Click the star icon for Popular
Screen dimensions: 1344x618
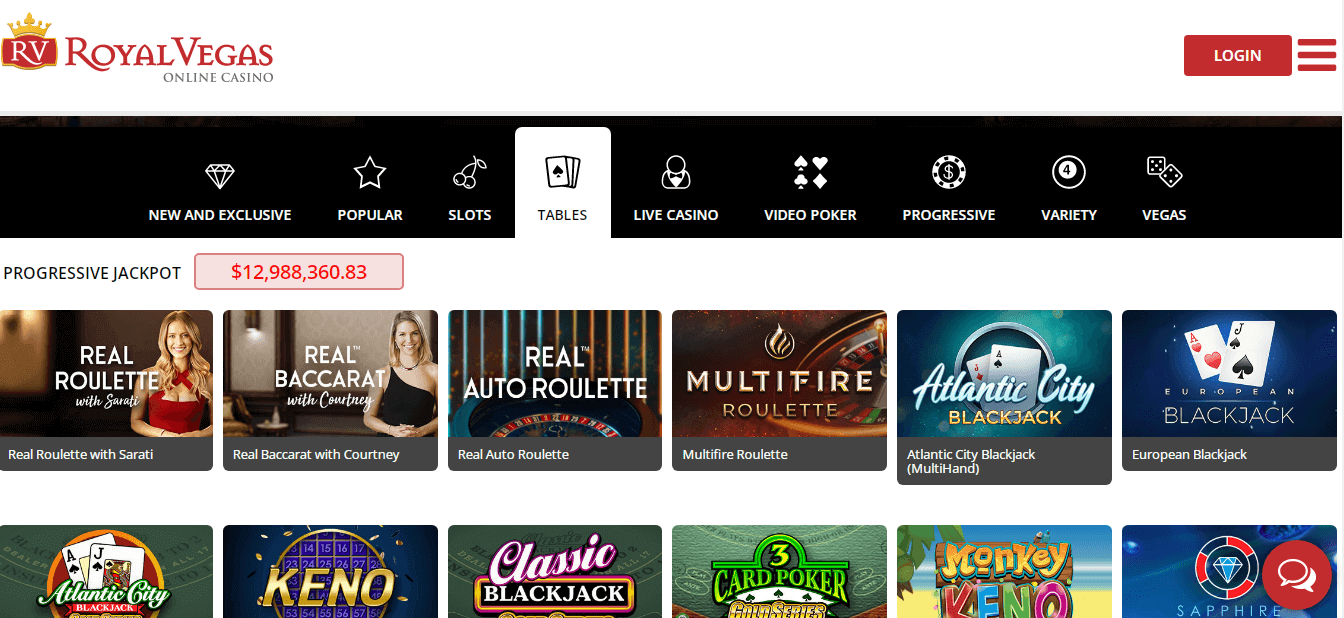point(370,173)
